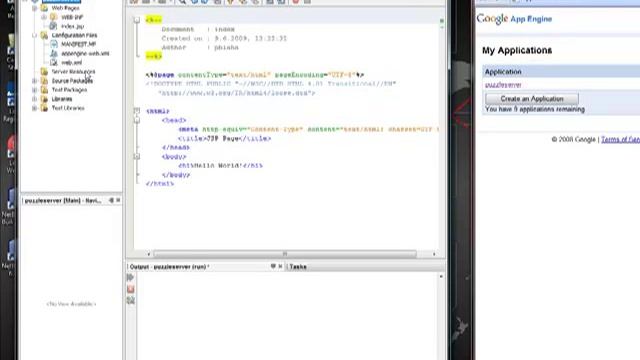Click green status mark on editor error stripe
Viewport: 640px width, 360px height.
pos(442,20)
